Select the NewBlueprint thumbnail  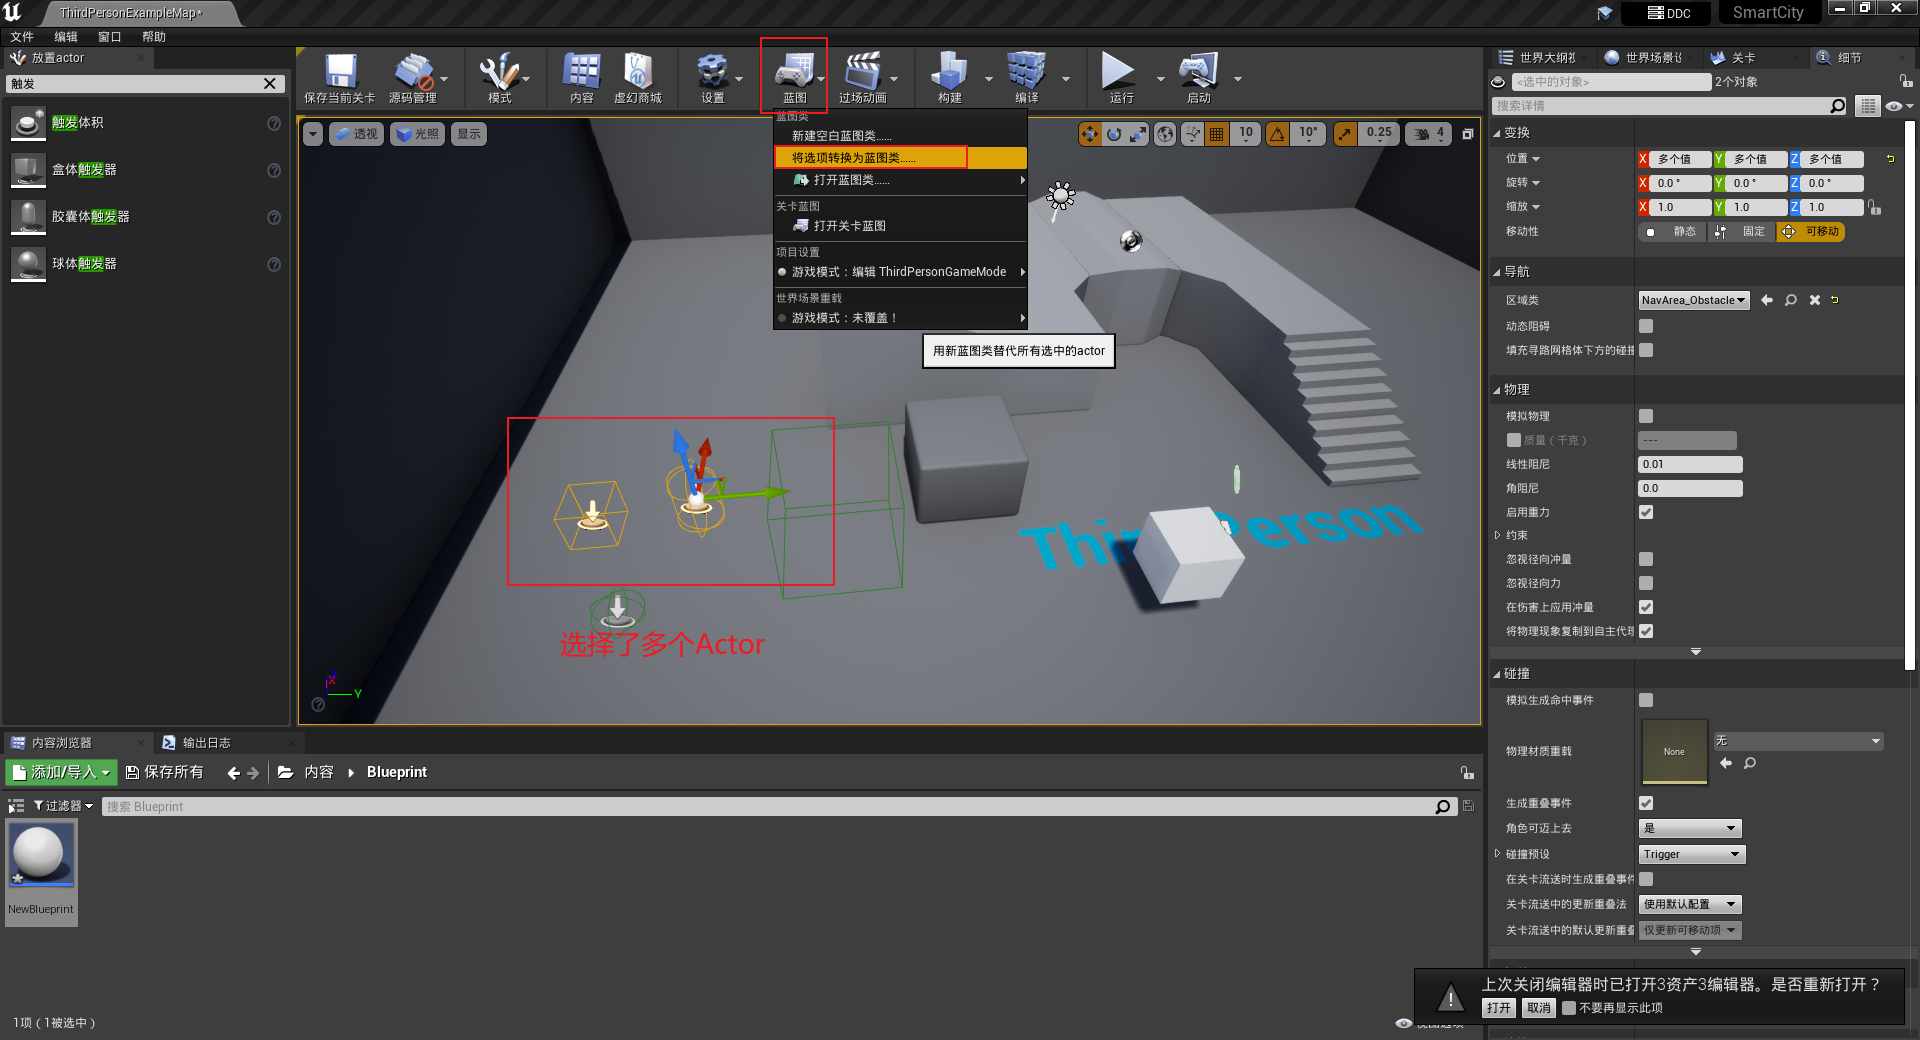coord(41,855)
